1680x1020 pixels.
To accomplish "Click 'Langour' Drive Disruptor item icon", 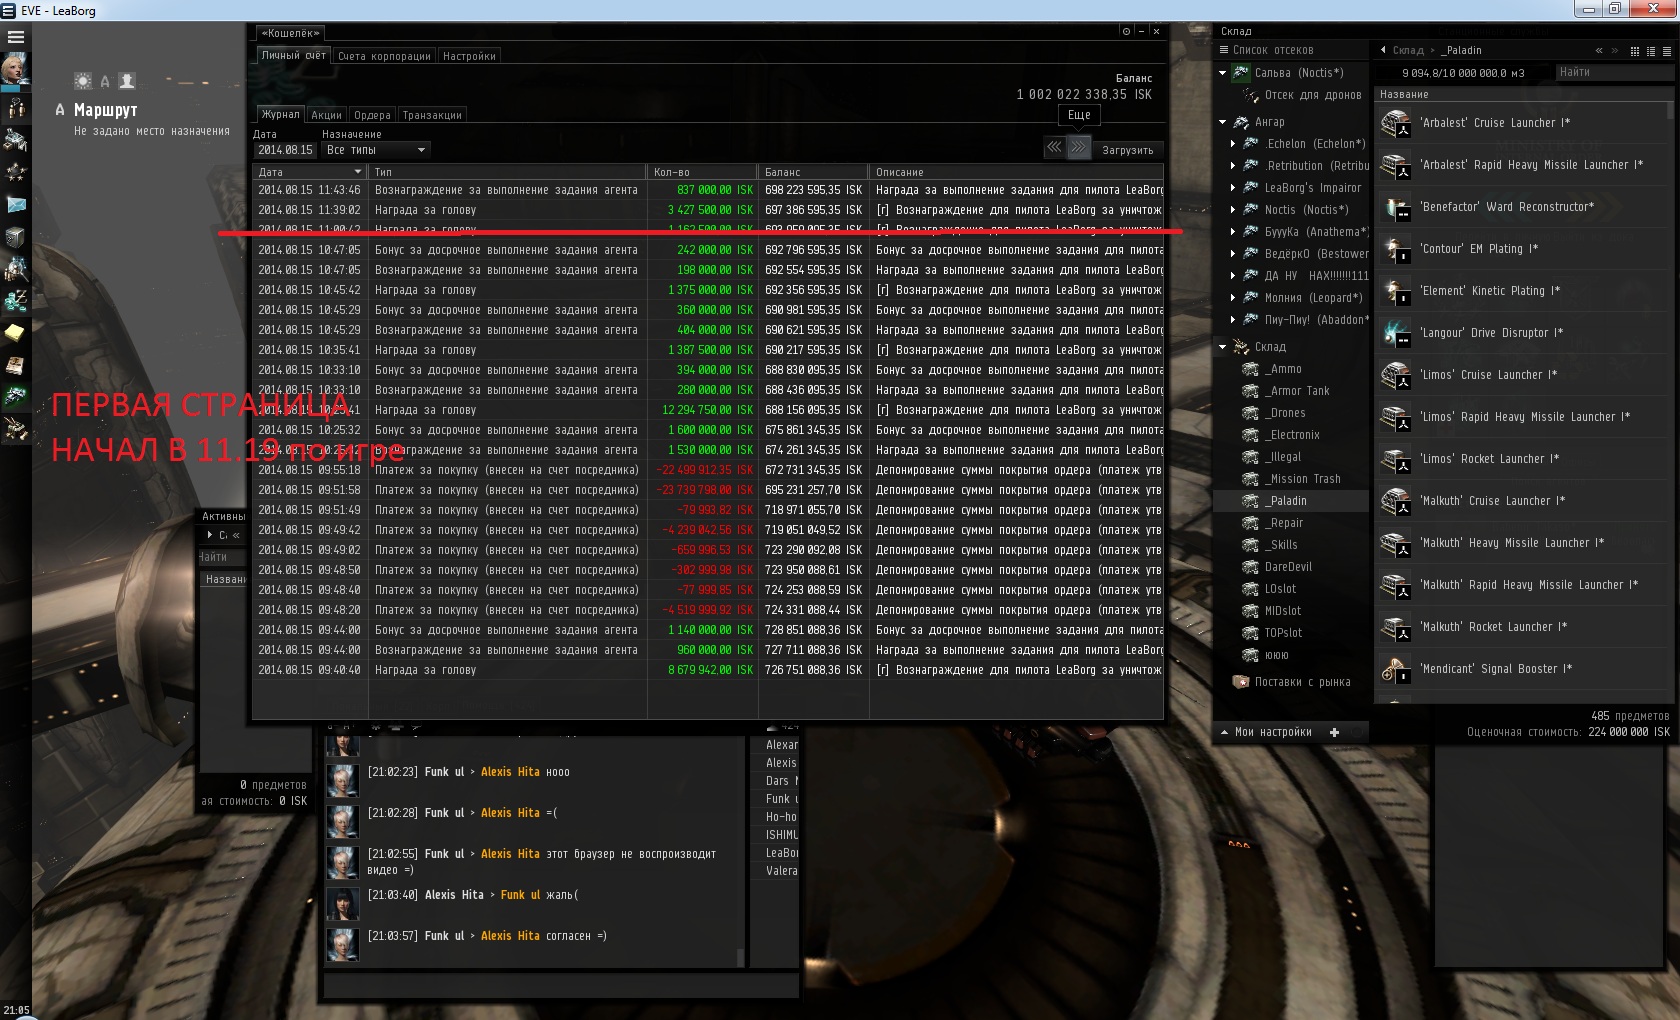I will pos(1395,333).
